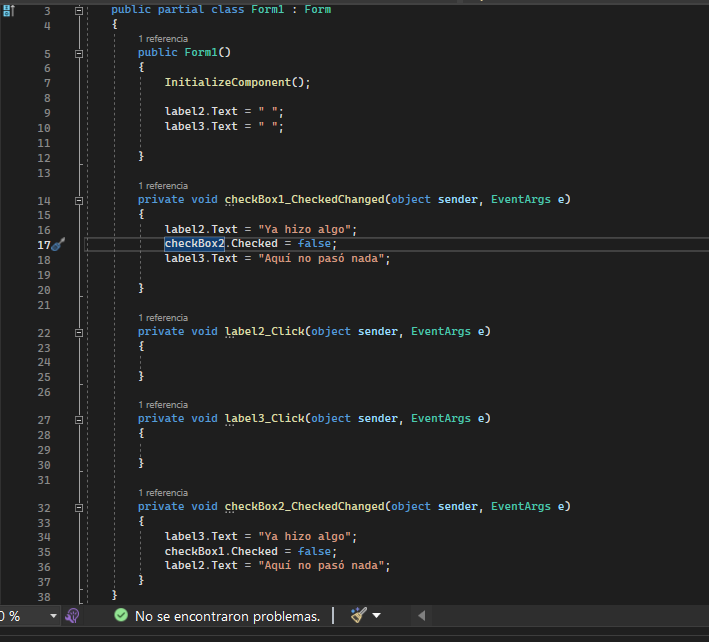Collapse the checkBox1_CheckedChanged method
This screenshot has height=642, width=709.
(80, 200)
